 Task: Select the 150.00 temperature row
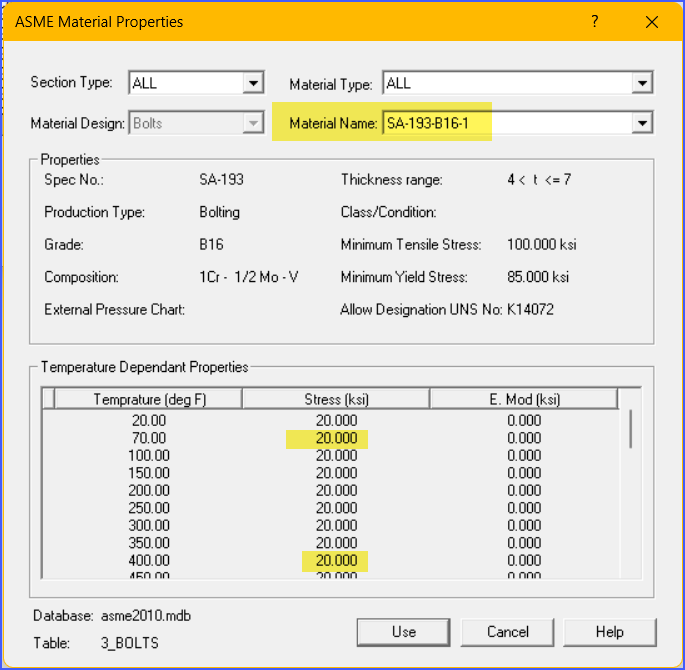(x=331, y=473)
